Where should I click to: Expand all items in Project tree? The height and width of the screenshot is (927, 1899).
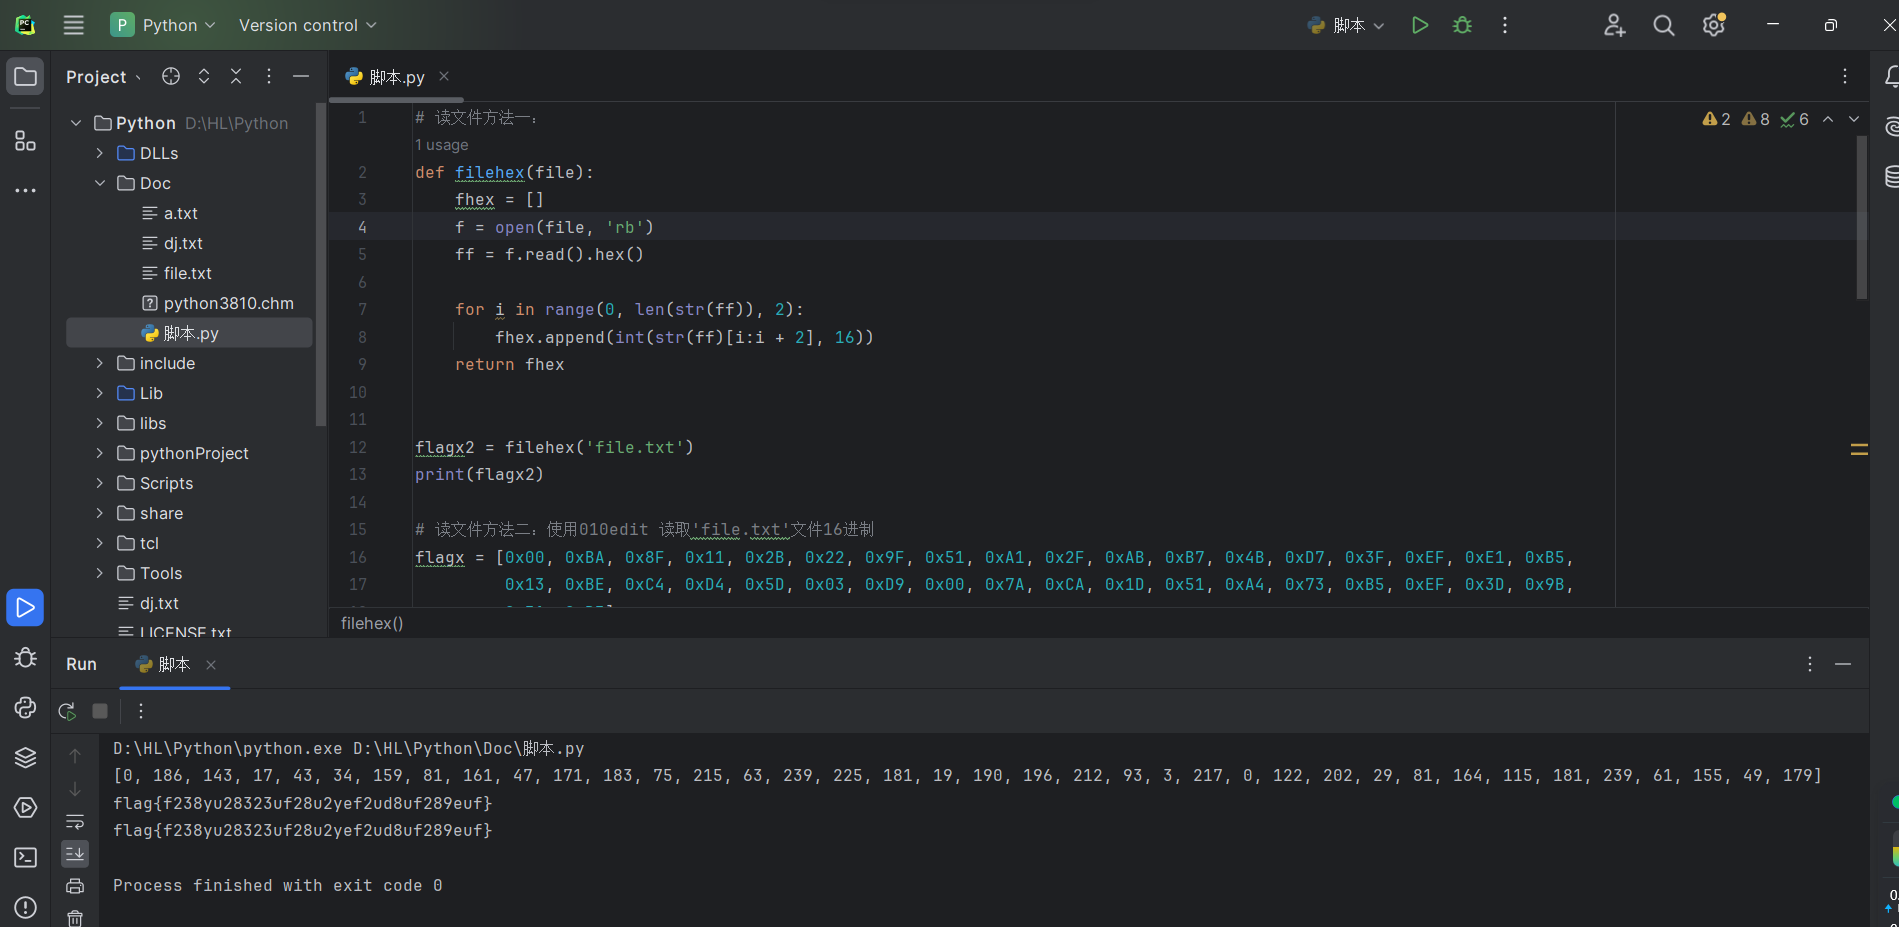click(204, 76)
